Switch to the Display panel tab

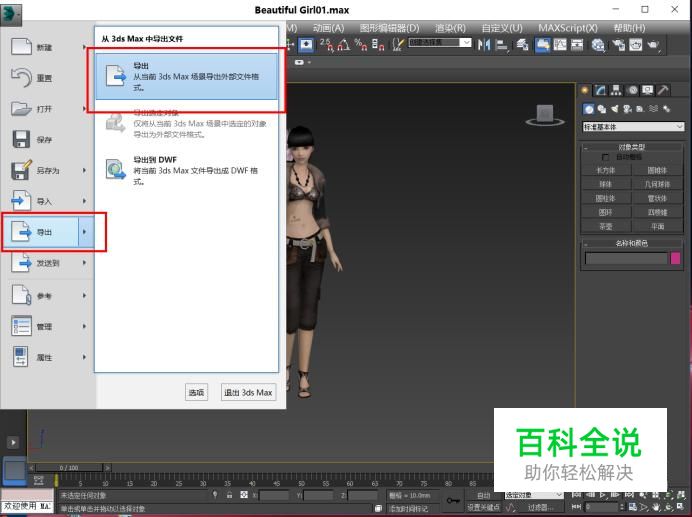[647, 91]
